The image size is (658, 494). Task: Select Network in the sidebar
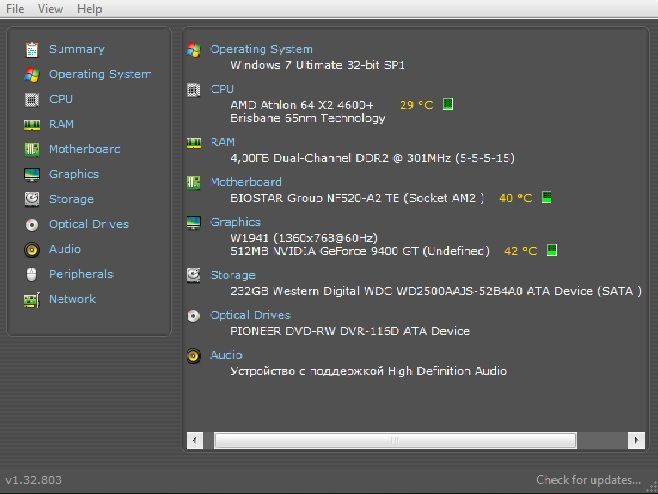pyautogui.click(x=73, y=299)
